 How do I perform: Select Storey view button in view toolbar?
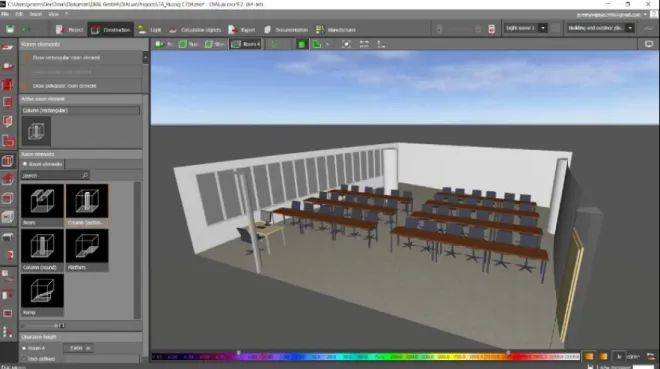click(215, 44)
